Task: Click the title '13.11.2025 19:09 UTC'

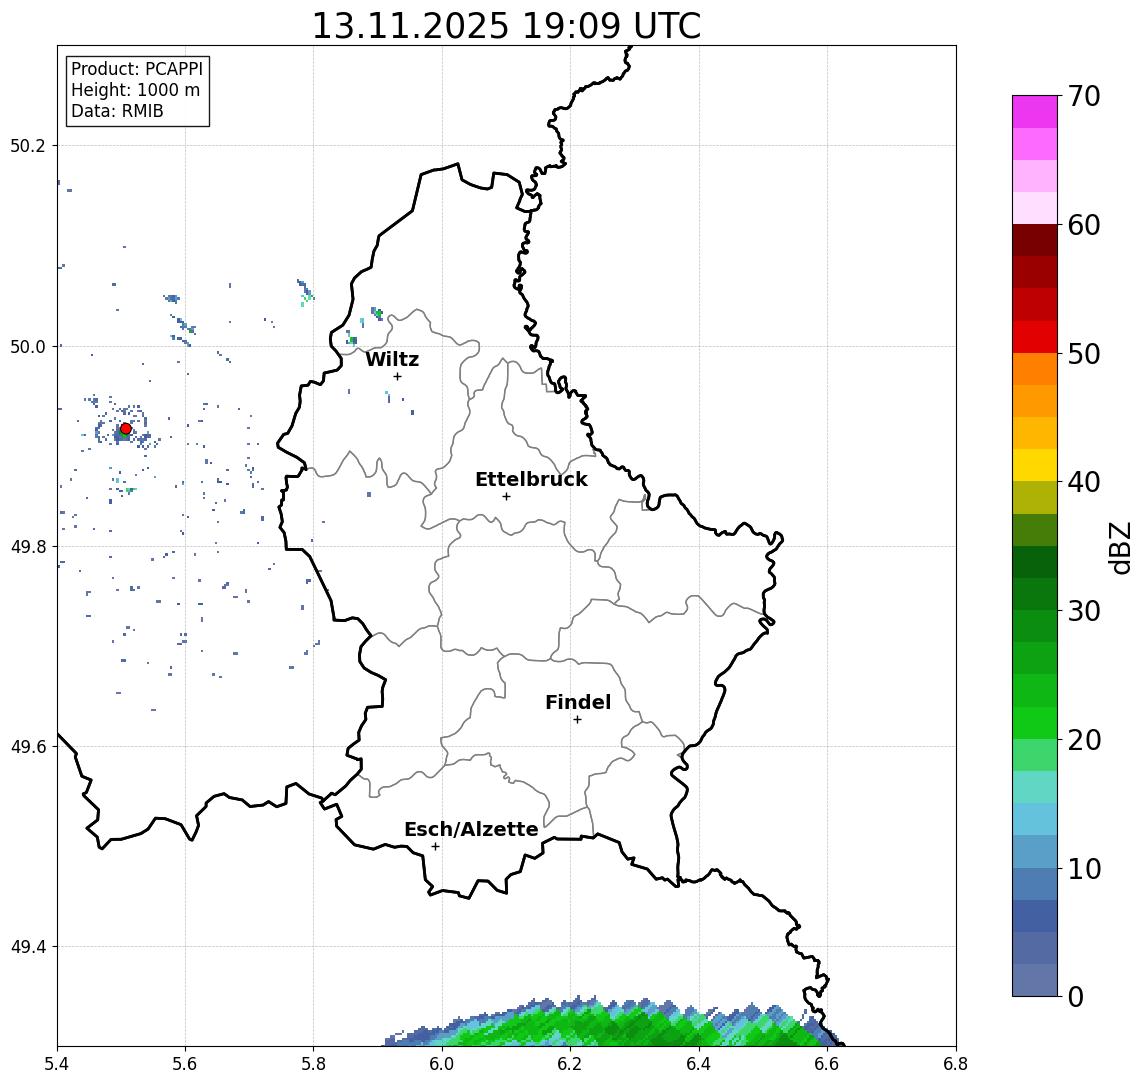Action: [x=506, y=26]
